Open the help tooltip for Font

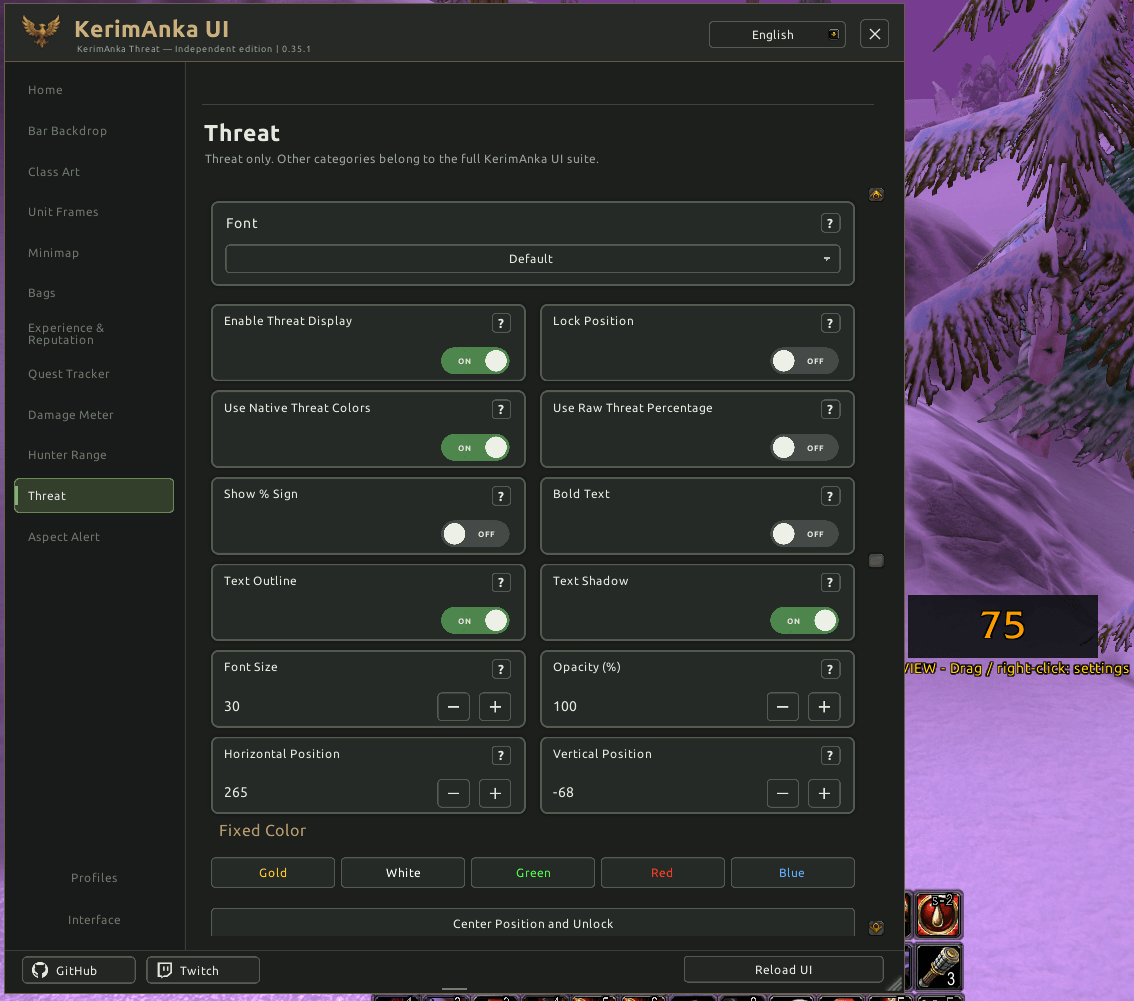click(x=830, y=223)
